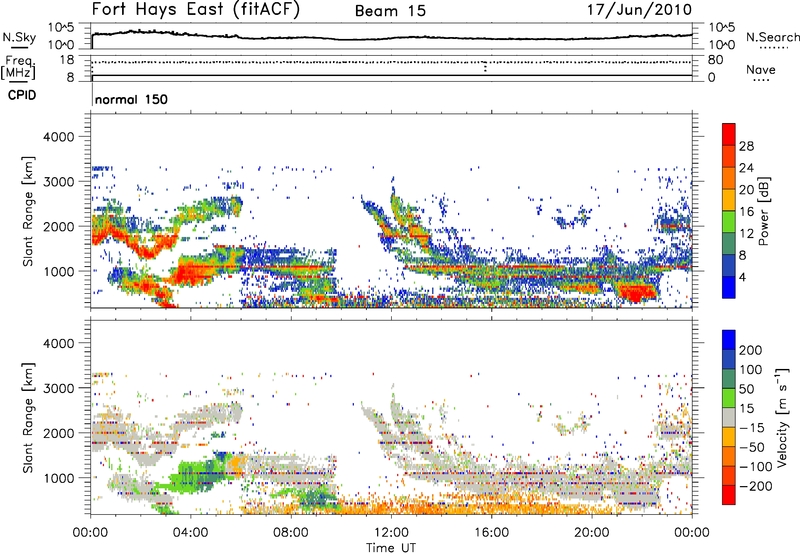This screenshot has height=554, width=800.
Task: Click the "16:00" time tick label
Action: coord(491,533)
